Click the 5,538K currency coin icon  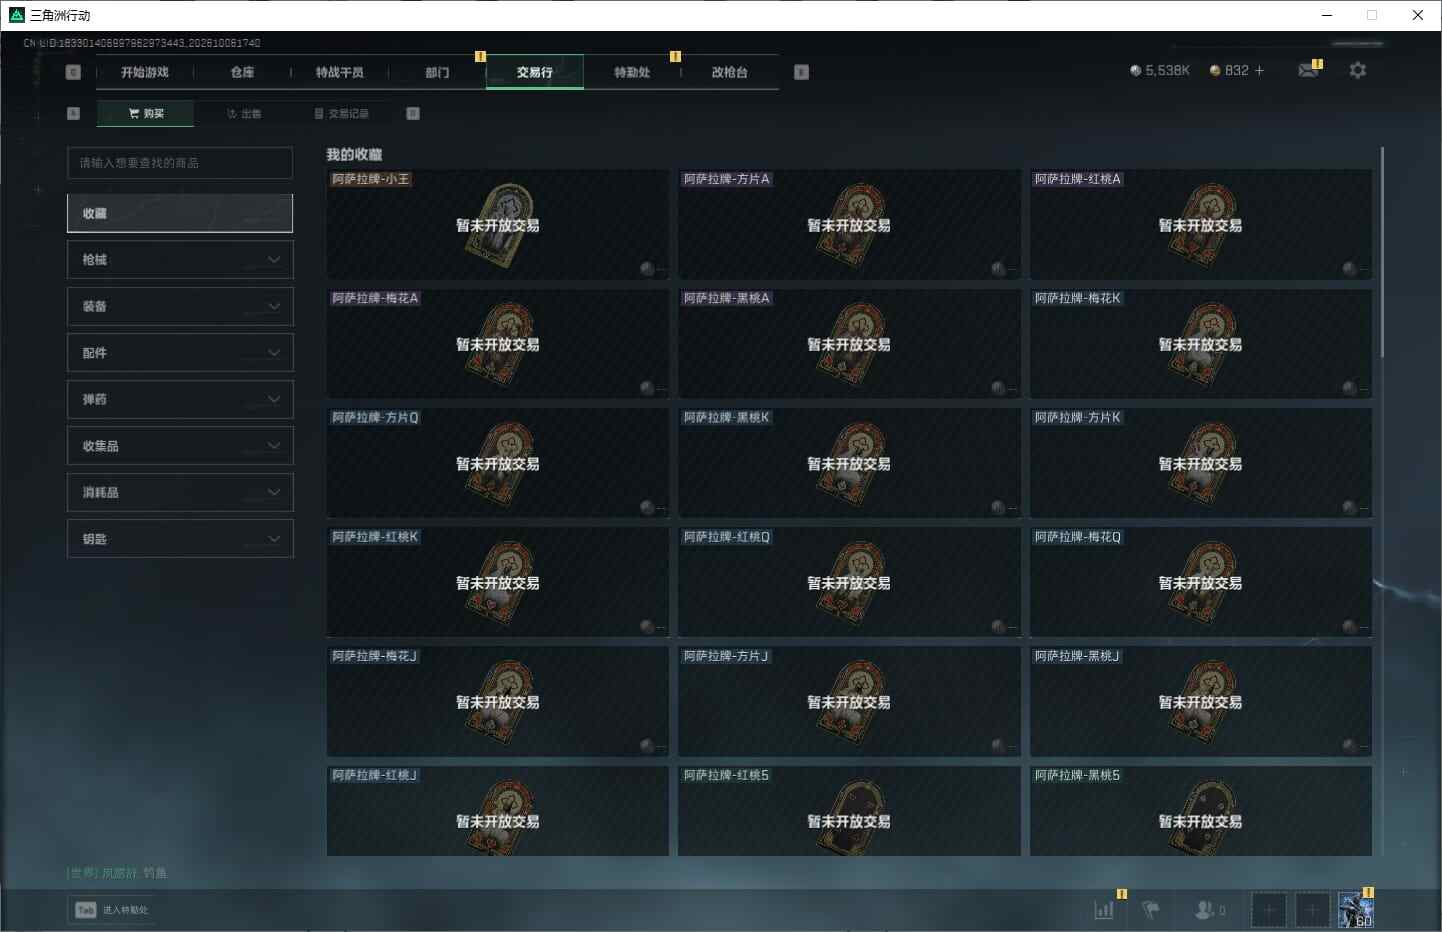pos(1136,71)
